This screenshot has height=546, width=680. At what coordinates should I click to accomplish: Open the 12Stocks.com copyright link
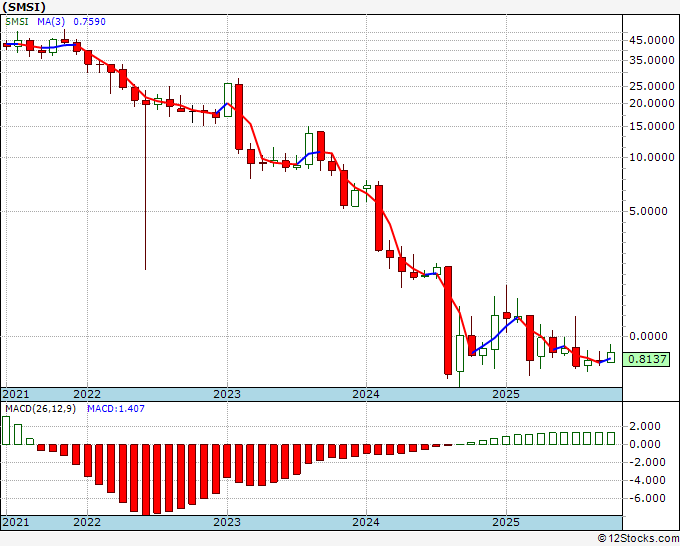(x=638, y=539)
